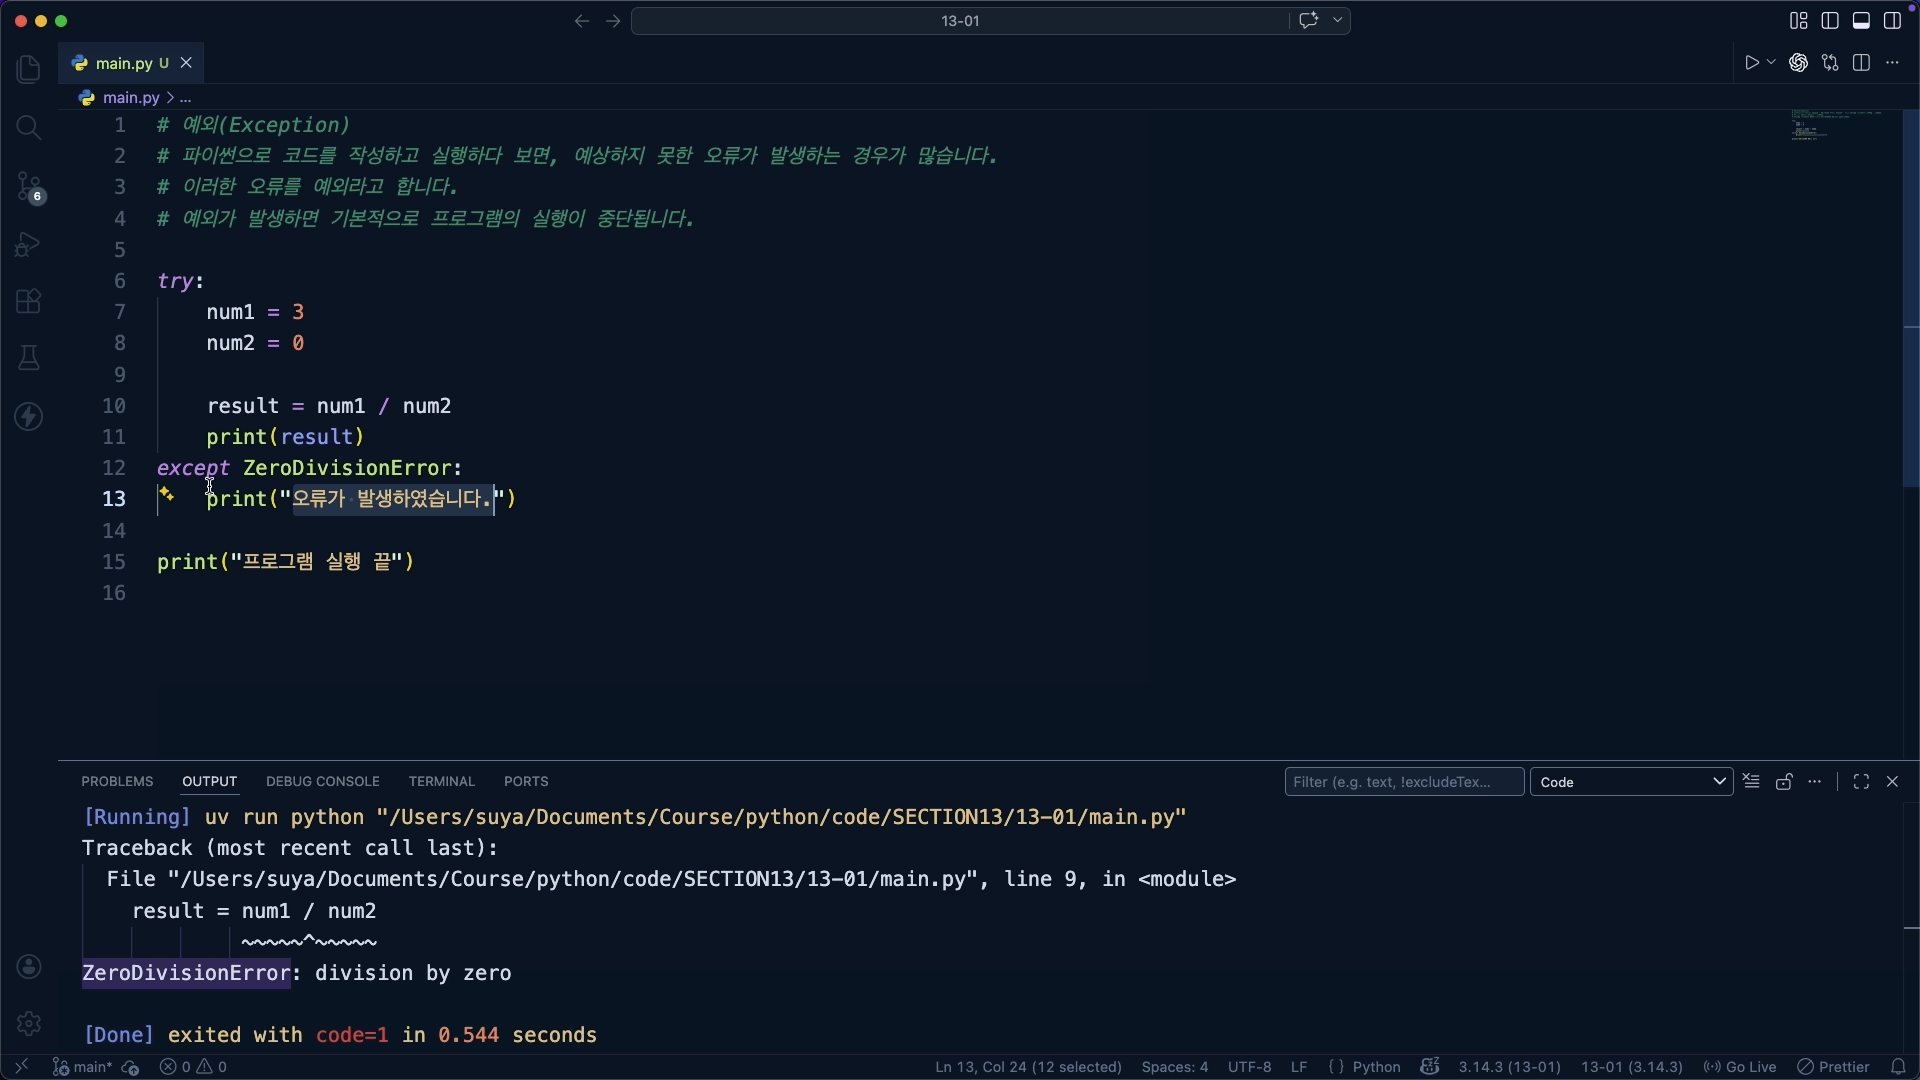Expand the run button dropdown arrow
The height and width of the screenshot is (1080, 1920).
1771,63
